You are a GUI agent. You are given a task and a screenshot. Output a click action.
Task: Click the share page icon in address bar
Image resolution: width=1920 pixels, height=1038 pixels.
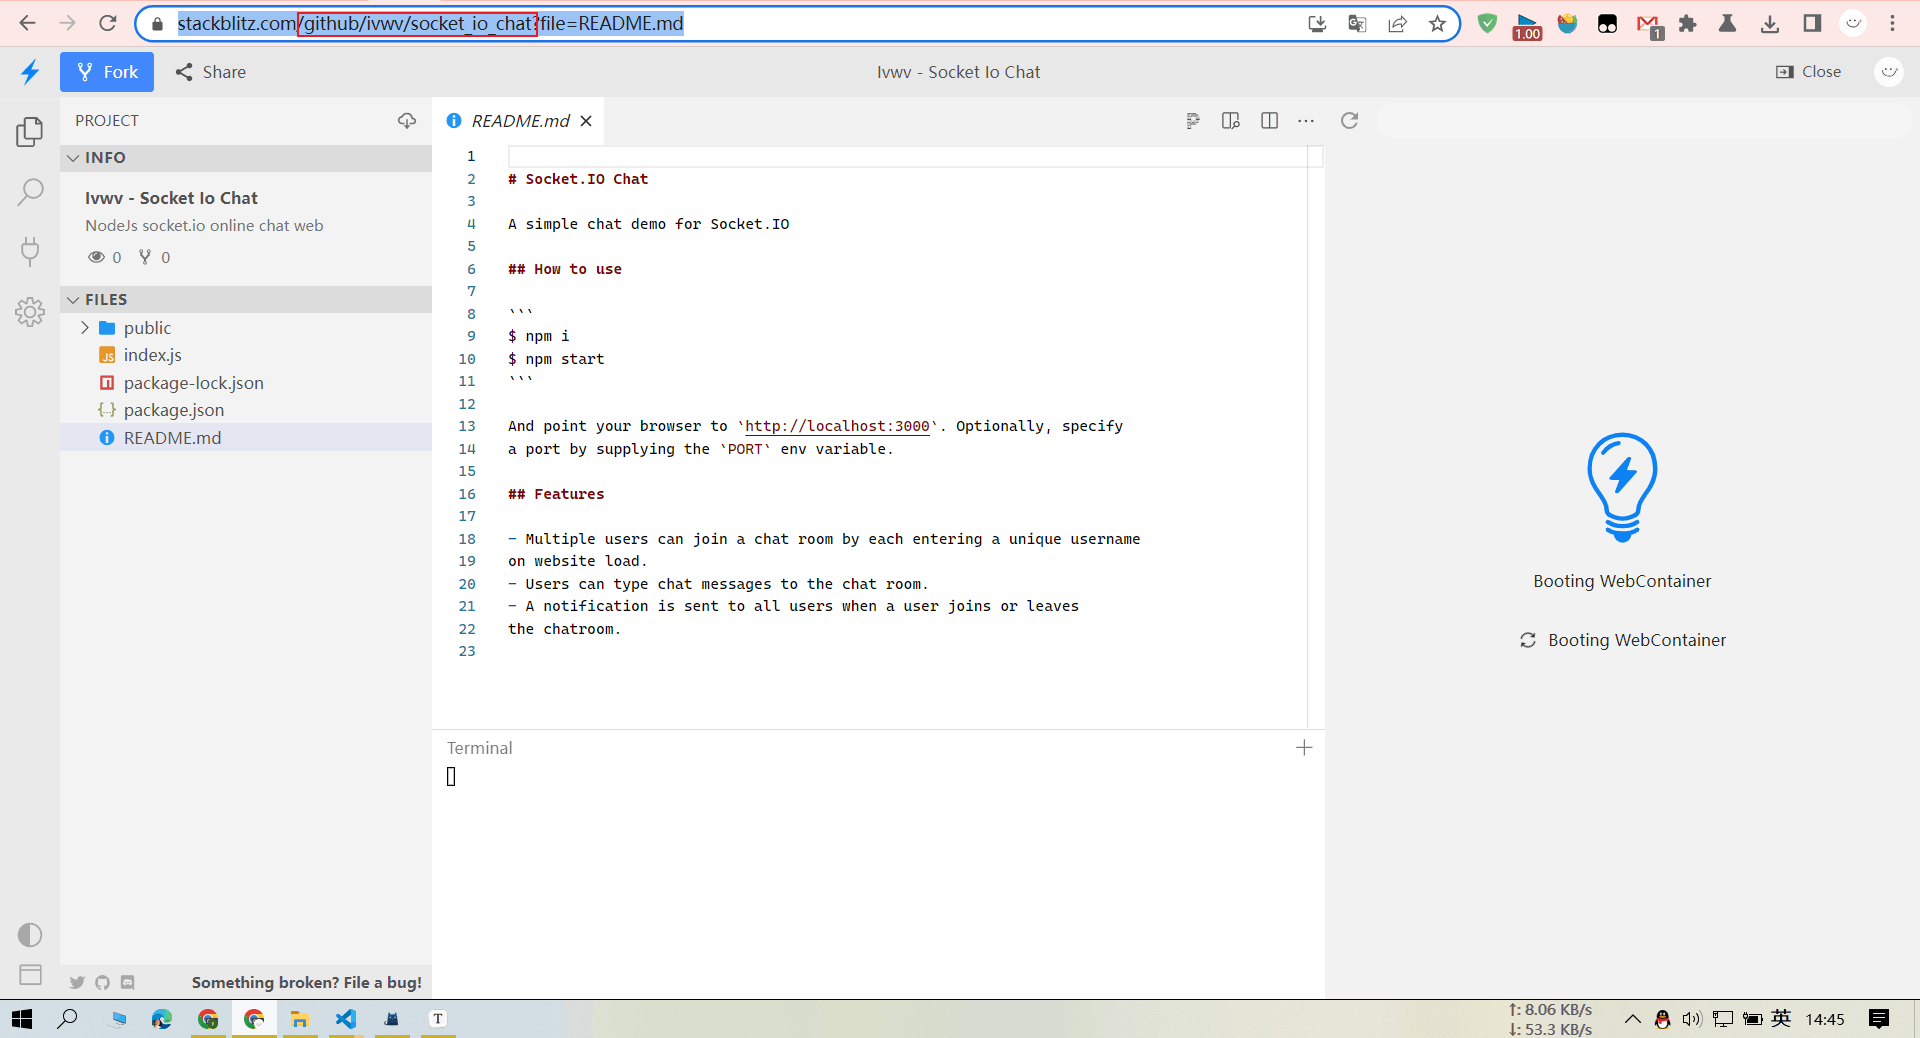pyautogui.click(x=1397, y=24)
